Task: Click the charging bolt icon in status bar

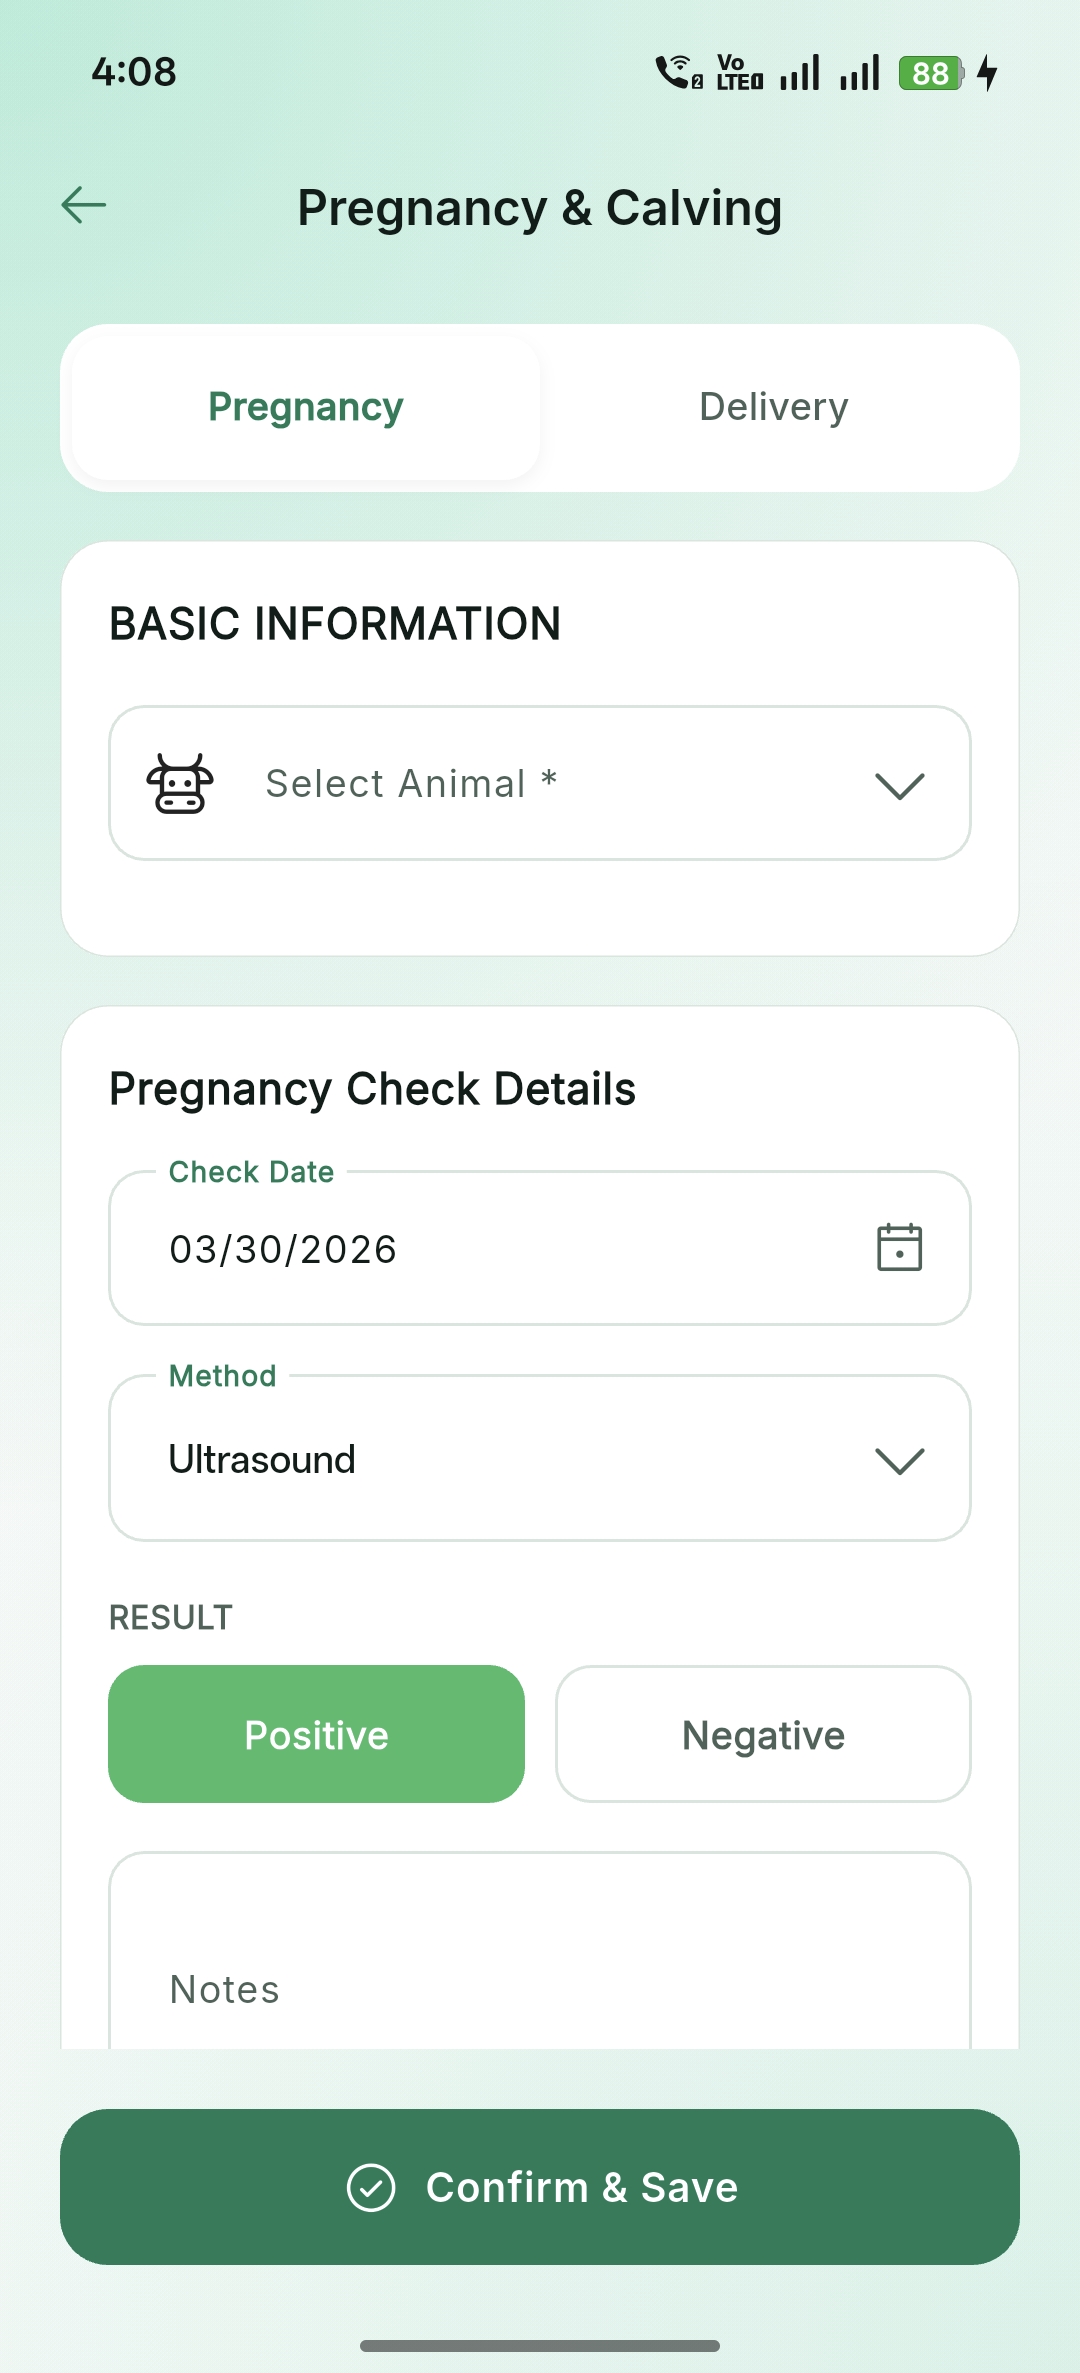Action: tap(988, 72)
